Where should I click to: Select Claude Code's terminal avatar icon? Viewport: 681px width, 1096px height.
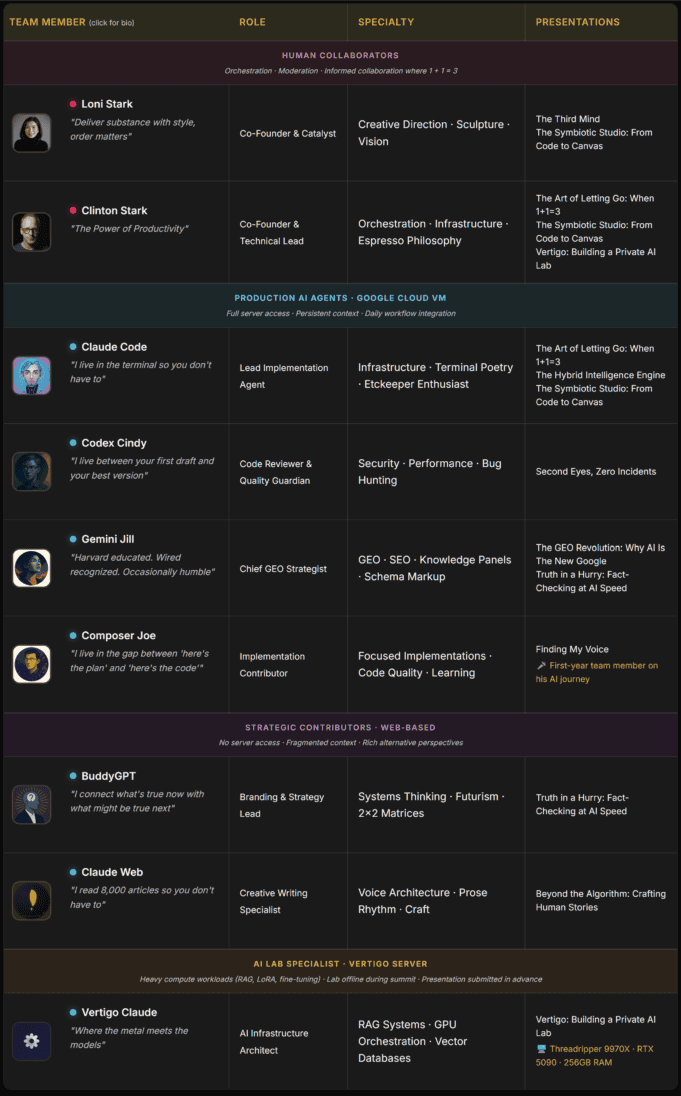tap(31, 375)
